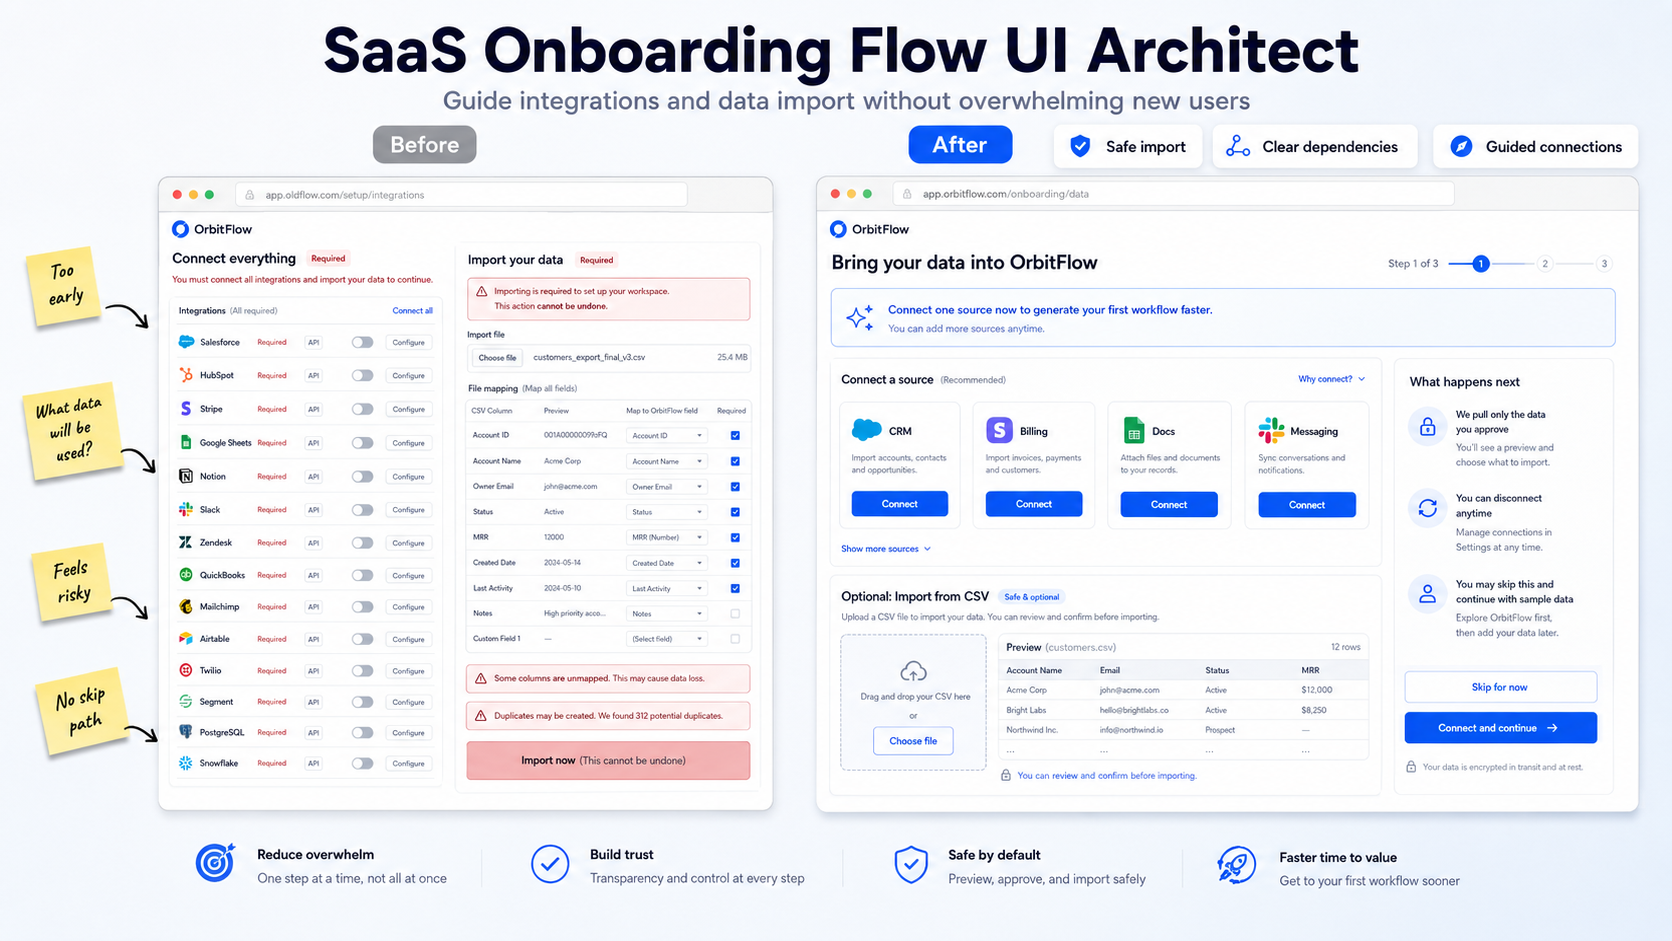This screenshot has height=941, width=1672.
Task: Click the Zendesk icon
Action: (186, 542)
